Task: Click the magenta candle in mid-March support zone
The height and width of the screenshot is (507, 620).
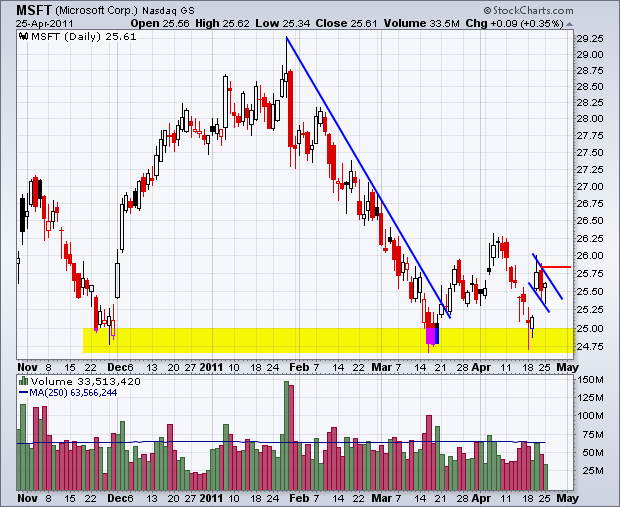Action: point(429,336)
